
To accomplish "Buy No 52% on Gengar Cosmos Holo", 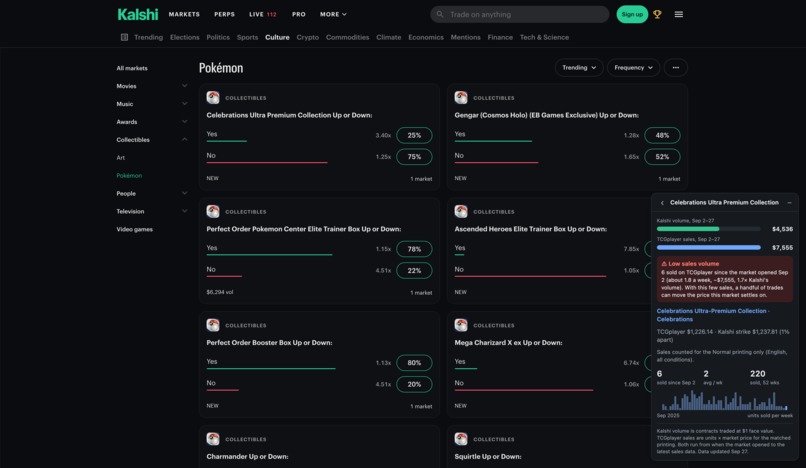I will (662, 157).
